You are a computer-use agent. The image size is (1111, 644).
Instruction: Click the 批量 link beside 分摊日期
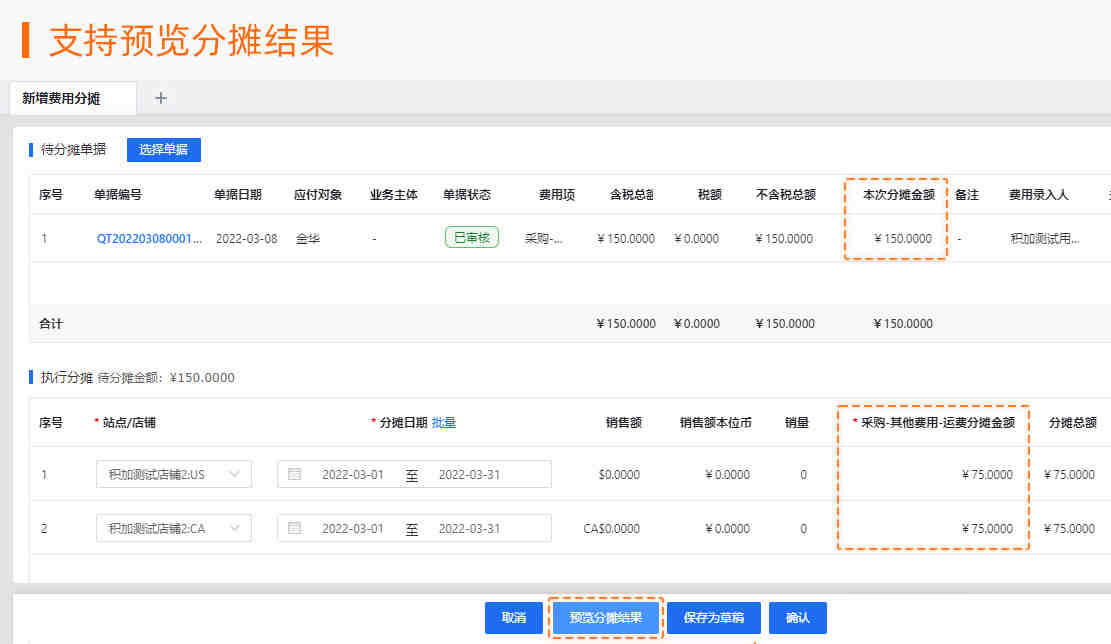[444, 423]
